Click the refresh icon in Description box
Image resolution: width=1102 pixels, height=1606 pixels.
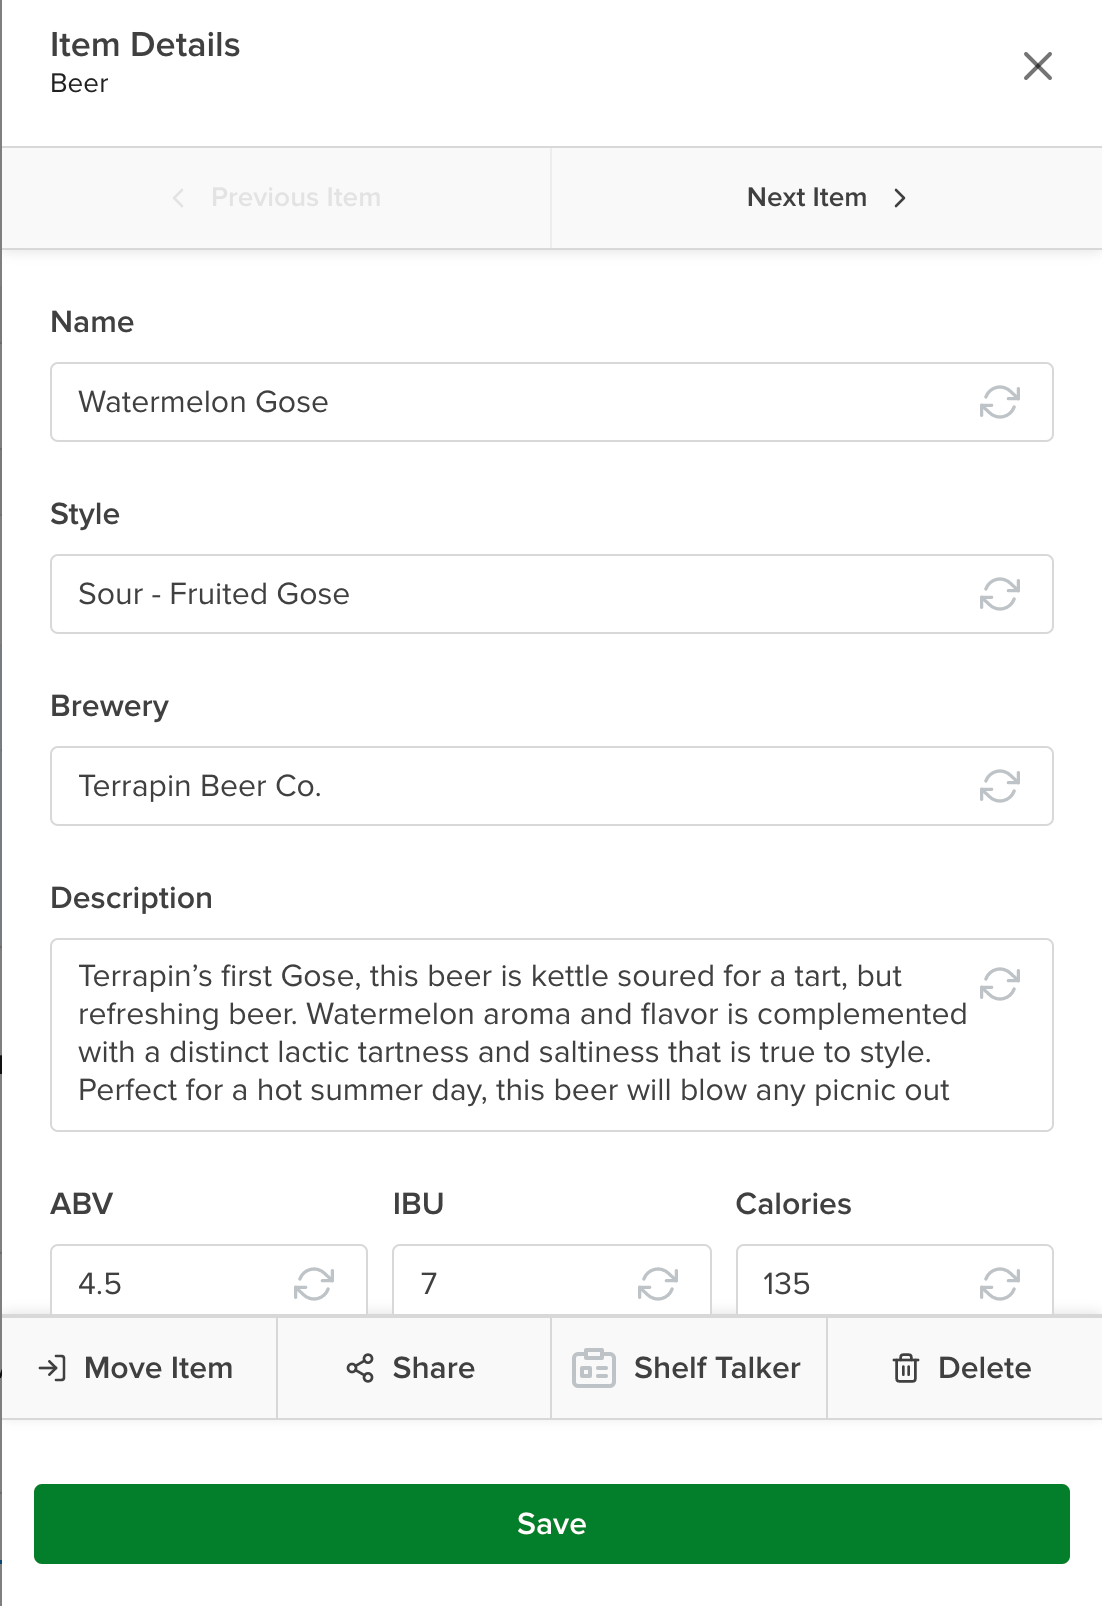click(x=999, y=984)
